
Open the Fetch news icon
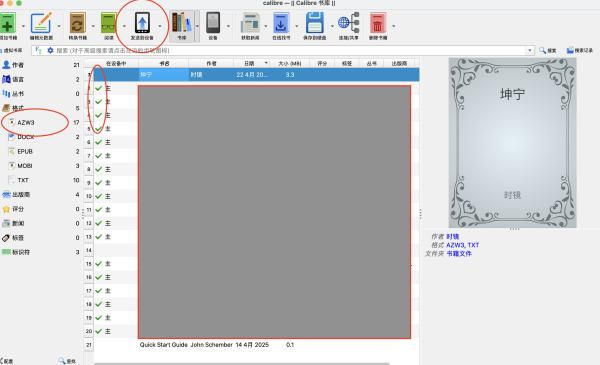coord(250,23)
